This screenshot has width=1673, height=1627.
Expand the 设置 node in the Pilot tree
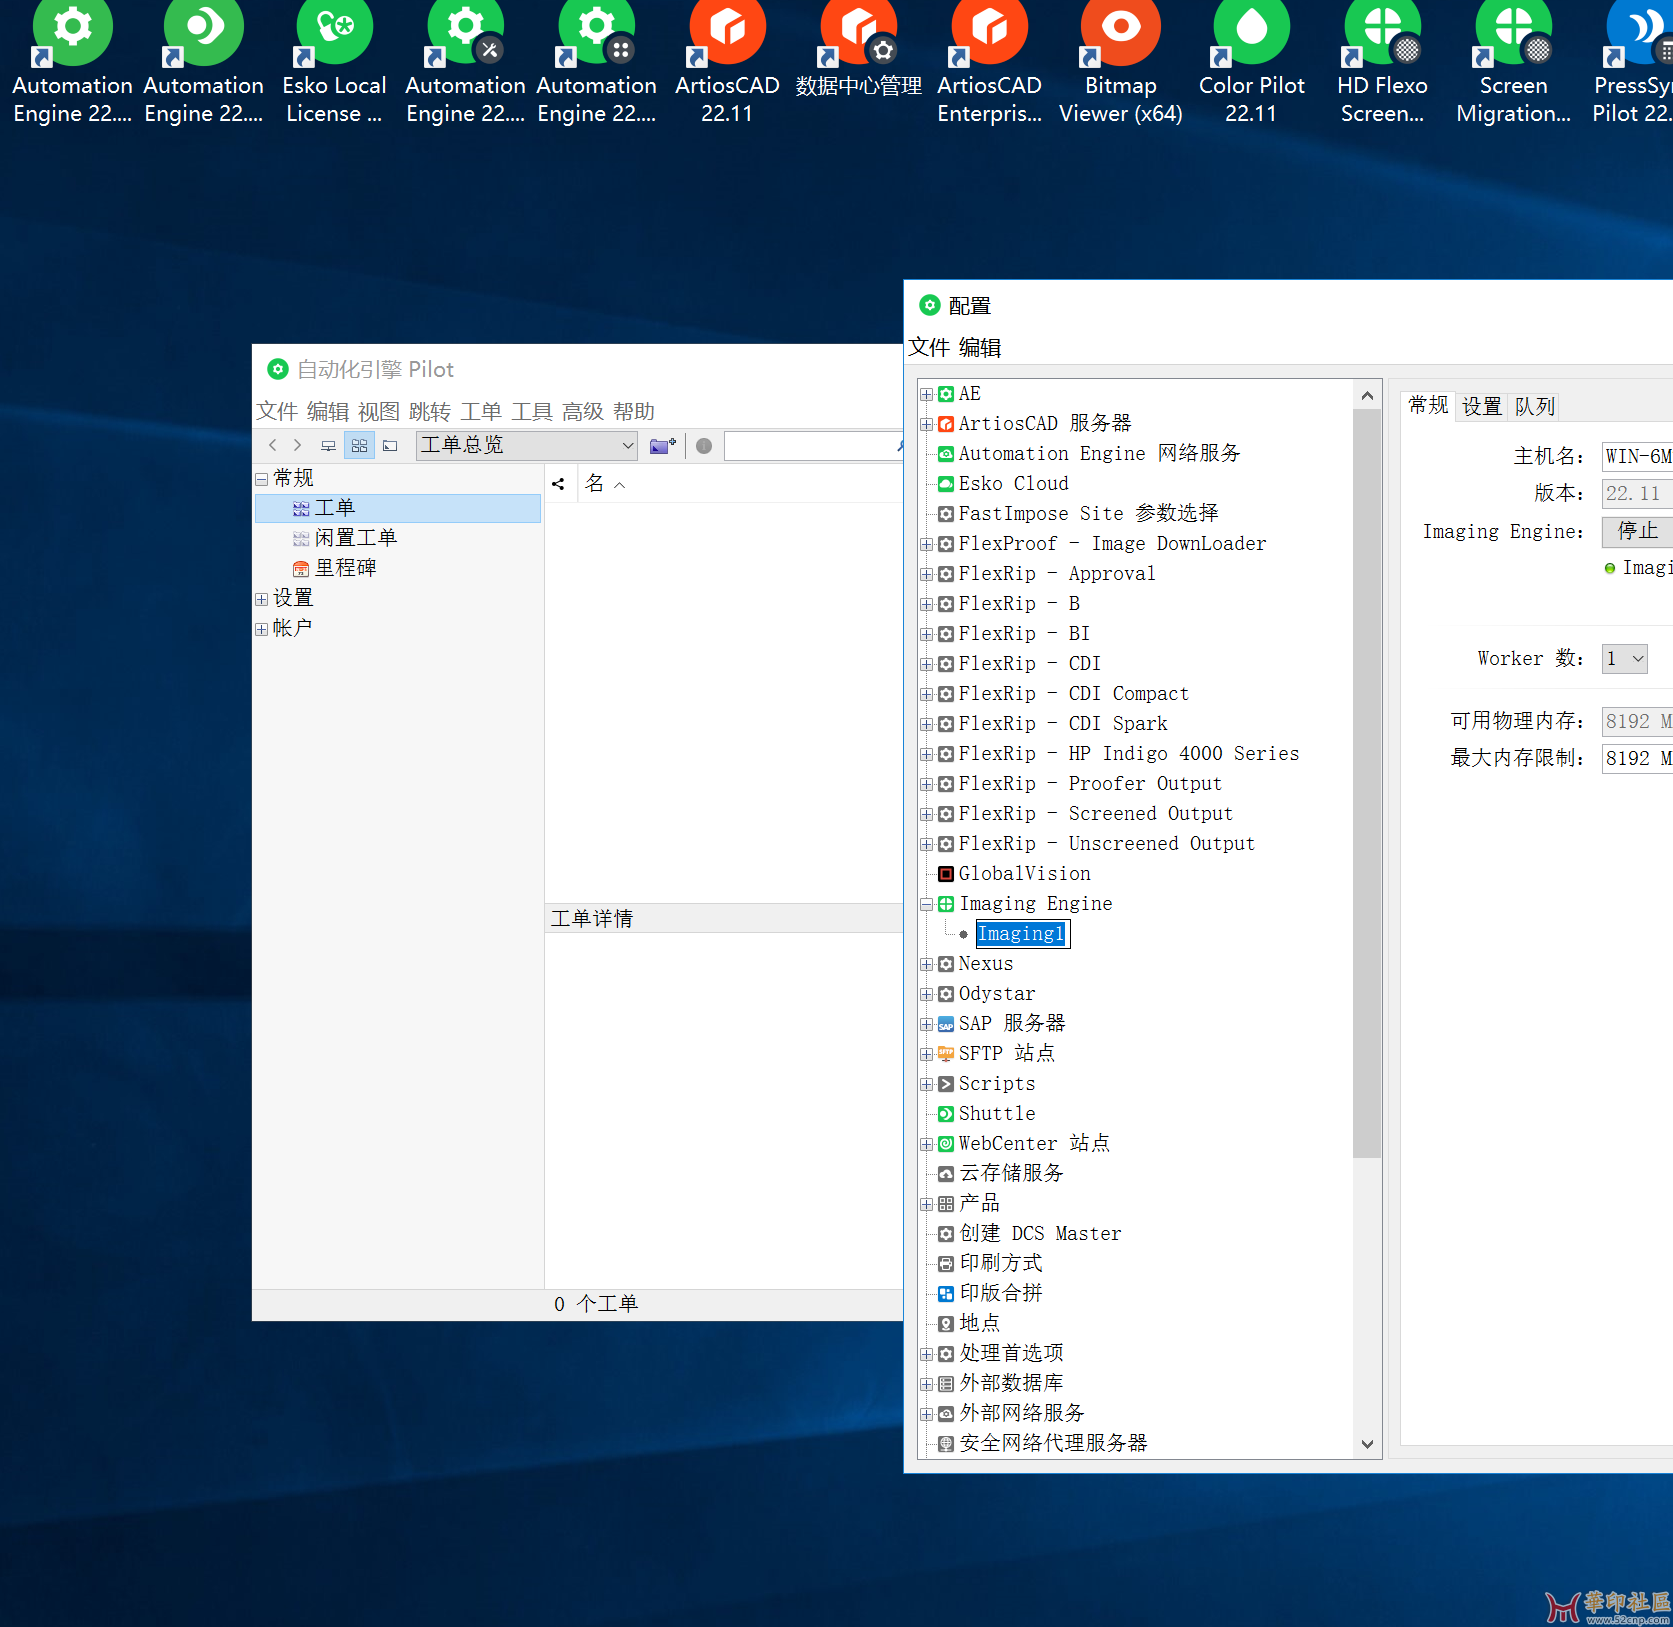[x=261, y=599]
